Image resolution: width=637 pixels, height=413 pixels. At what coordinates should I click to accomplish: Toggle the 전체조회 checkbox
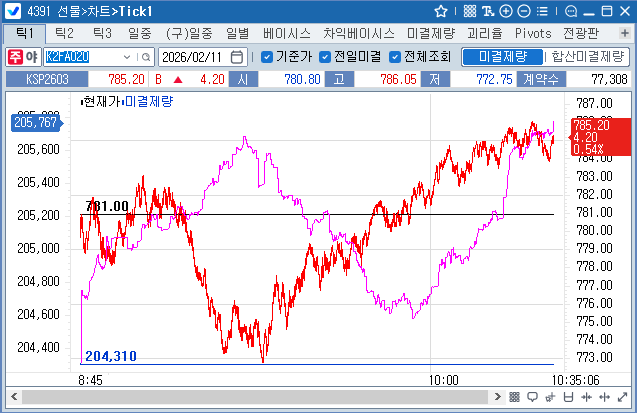395,57
